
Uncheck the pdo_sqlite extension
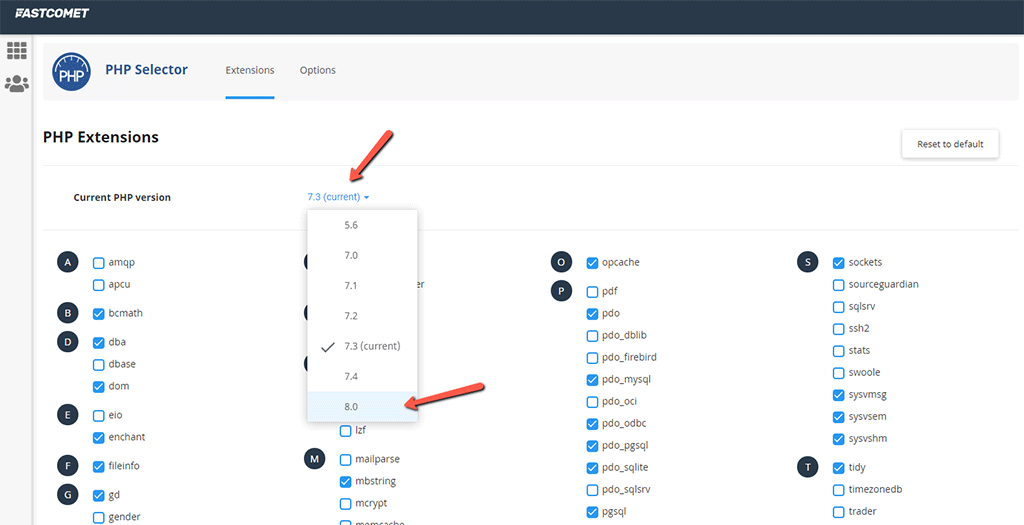(x=592, y=468)
